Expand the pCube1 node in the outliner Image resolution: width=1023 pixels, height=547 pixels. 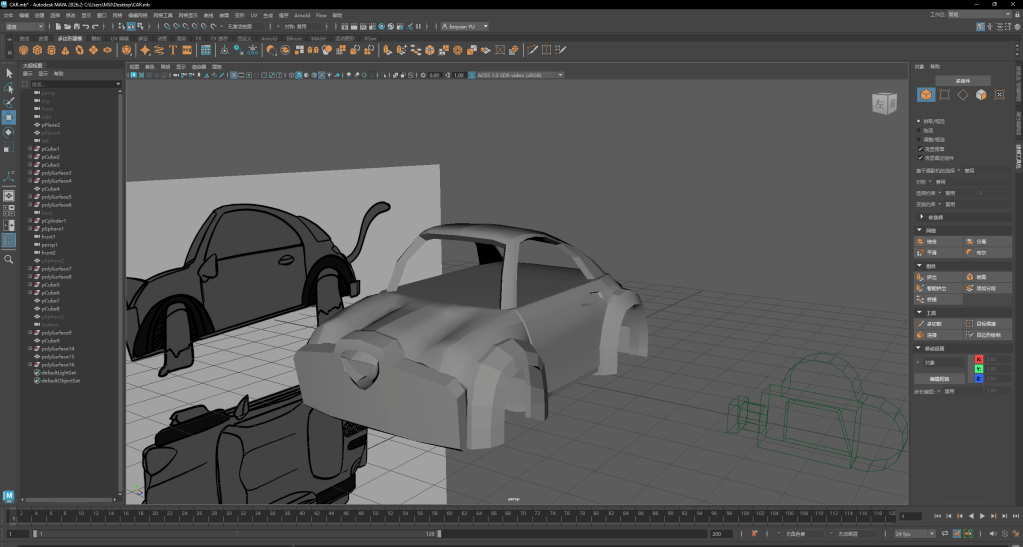click(31, 149)
